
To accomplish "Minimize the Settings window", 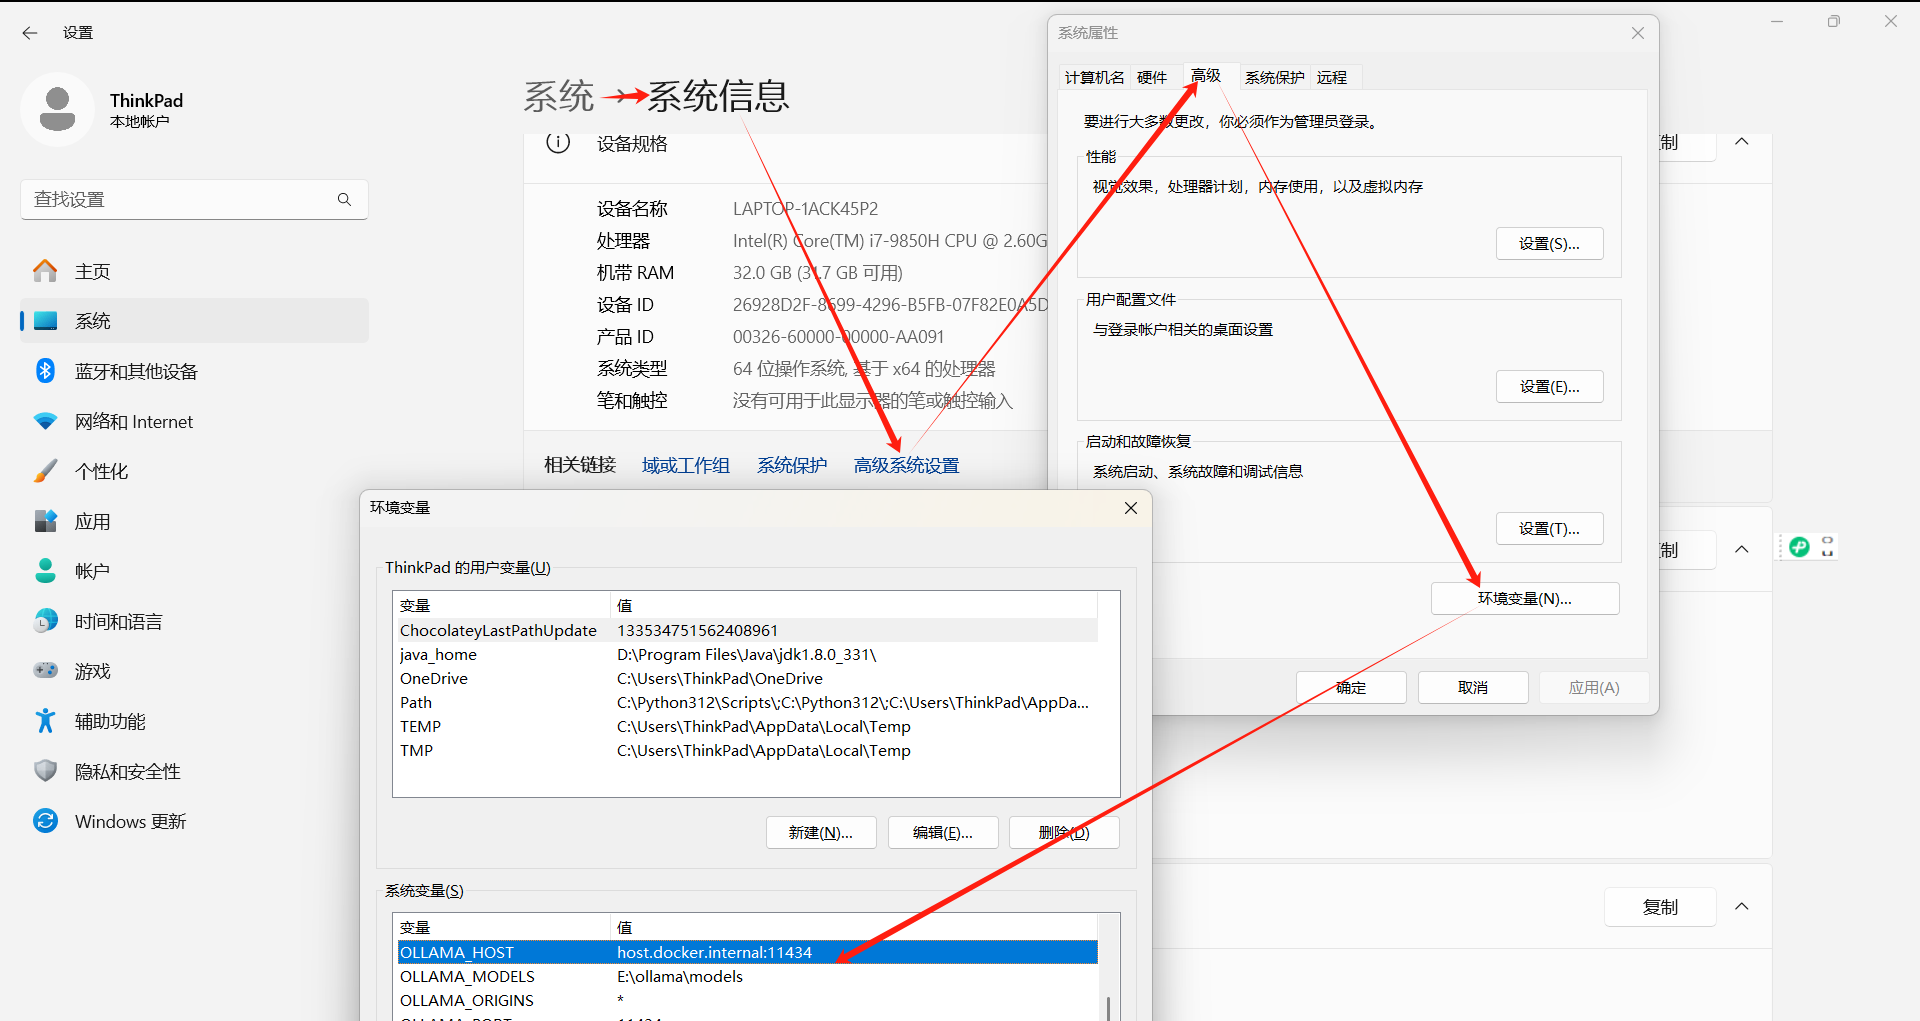I will click(x=1777, y=21).
